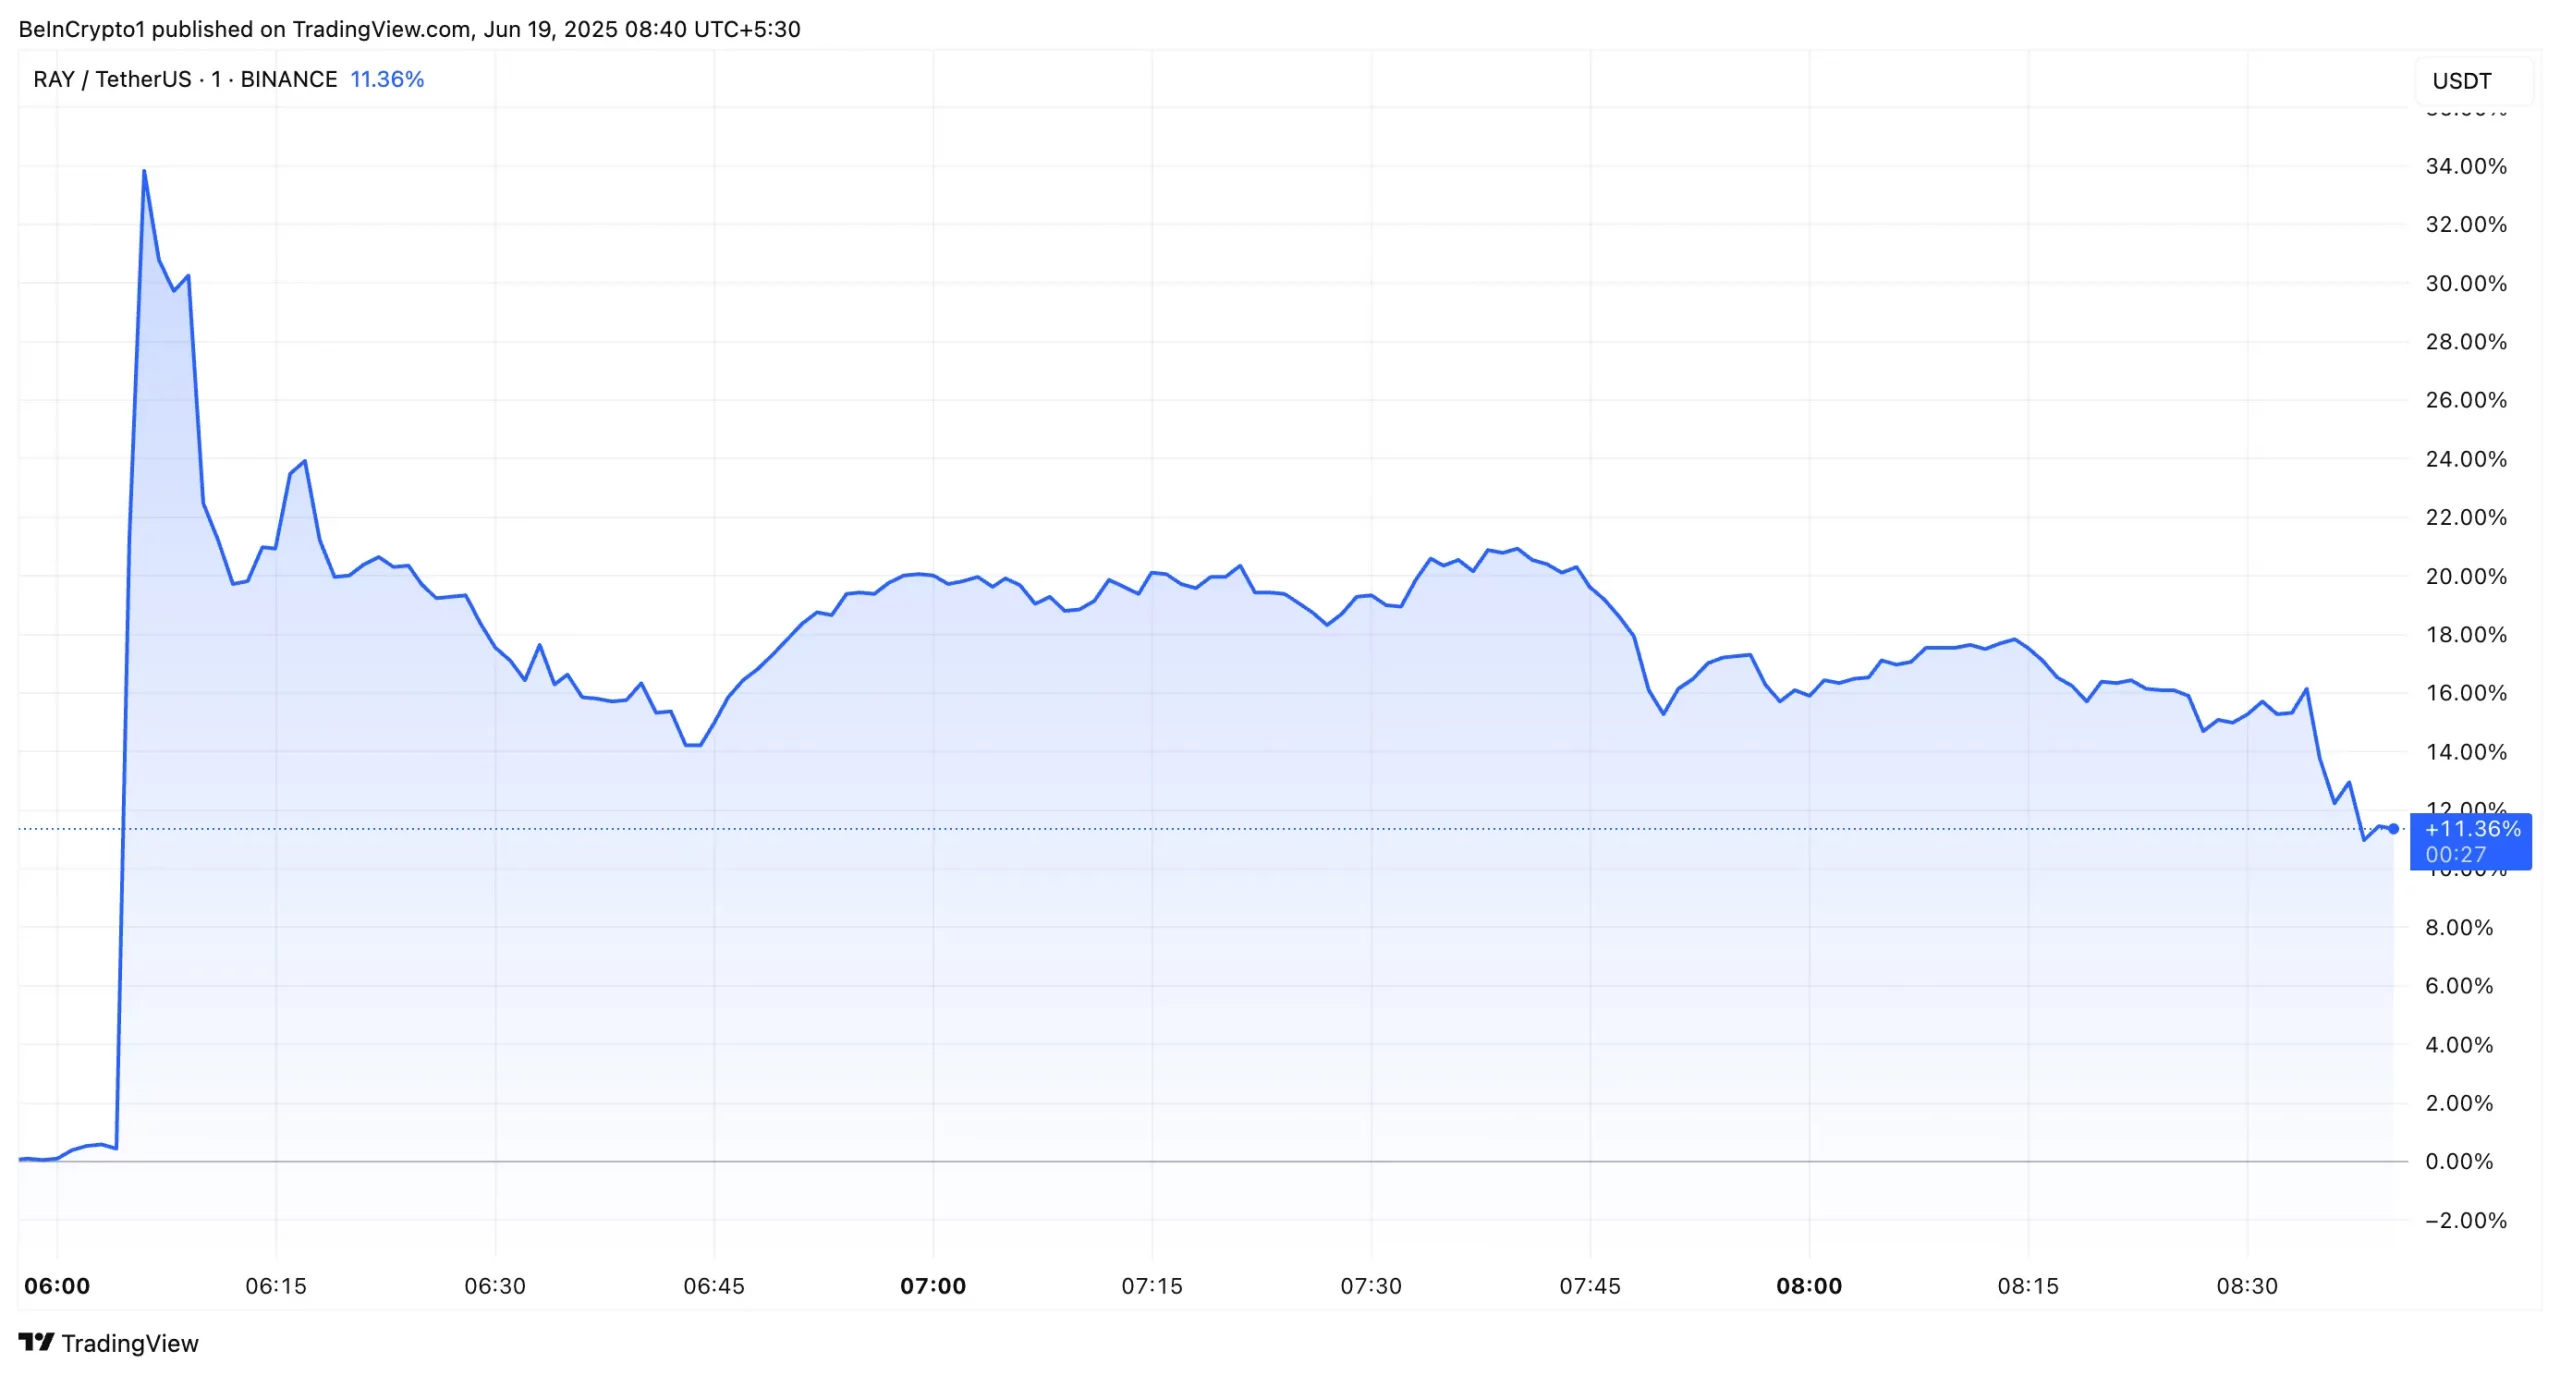Click the TradingView brand text link
2560x1375 pixels.
click(x=130, y=1343)
